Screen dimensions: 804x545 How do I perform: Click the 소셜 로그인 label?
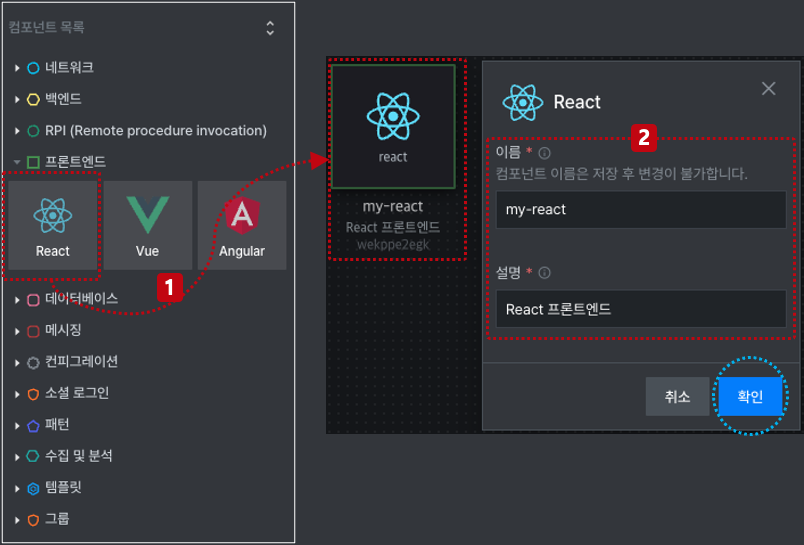point(77,393)
